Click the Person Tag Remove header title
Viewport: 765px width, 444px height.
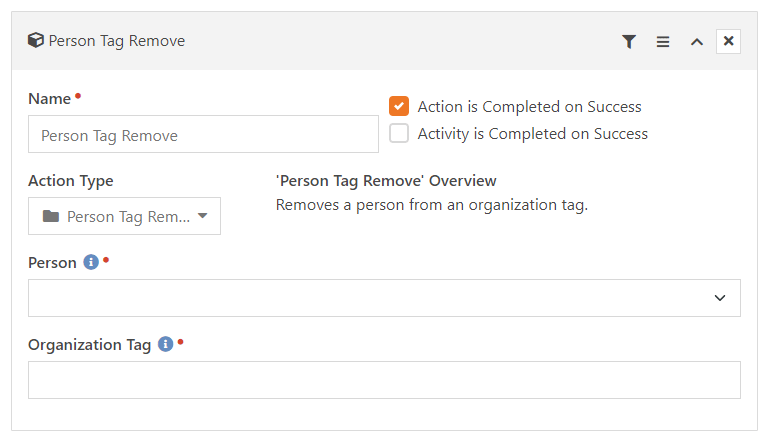click(116, 41)
